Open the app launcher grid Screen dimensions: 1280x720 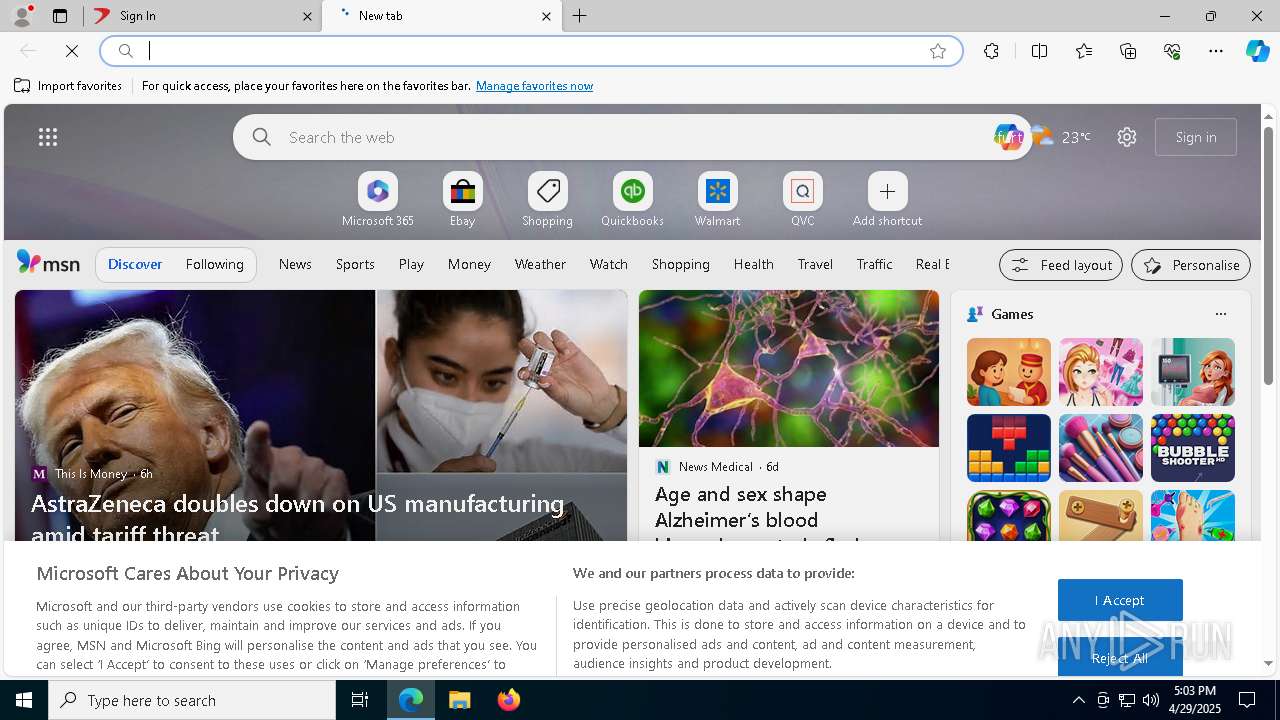(x=48, y=137)
